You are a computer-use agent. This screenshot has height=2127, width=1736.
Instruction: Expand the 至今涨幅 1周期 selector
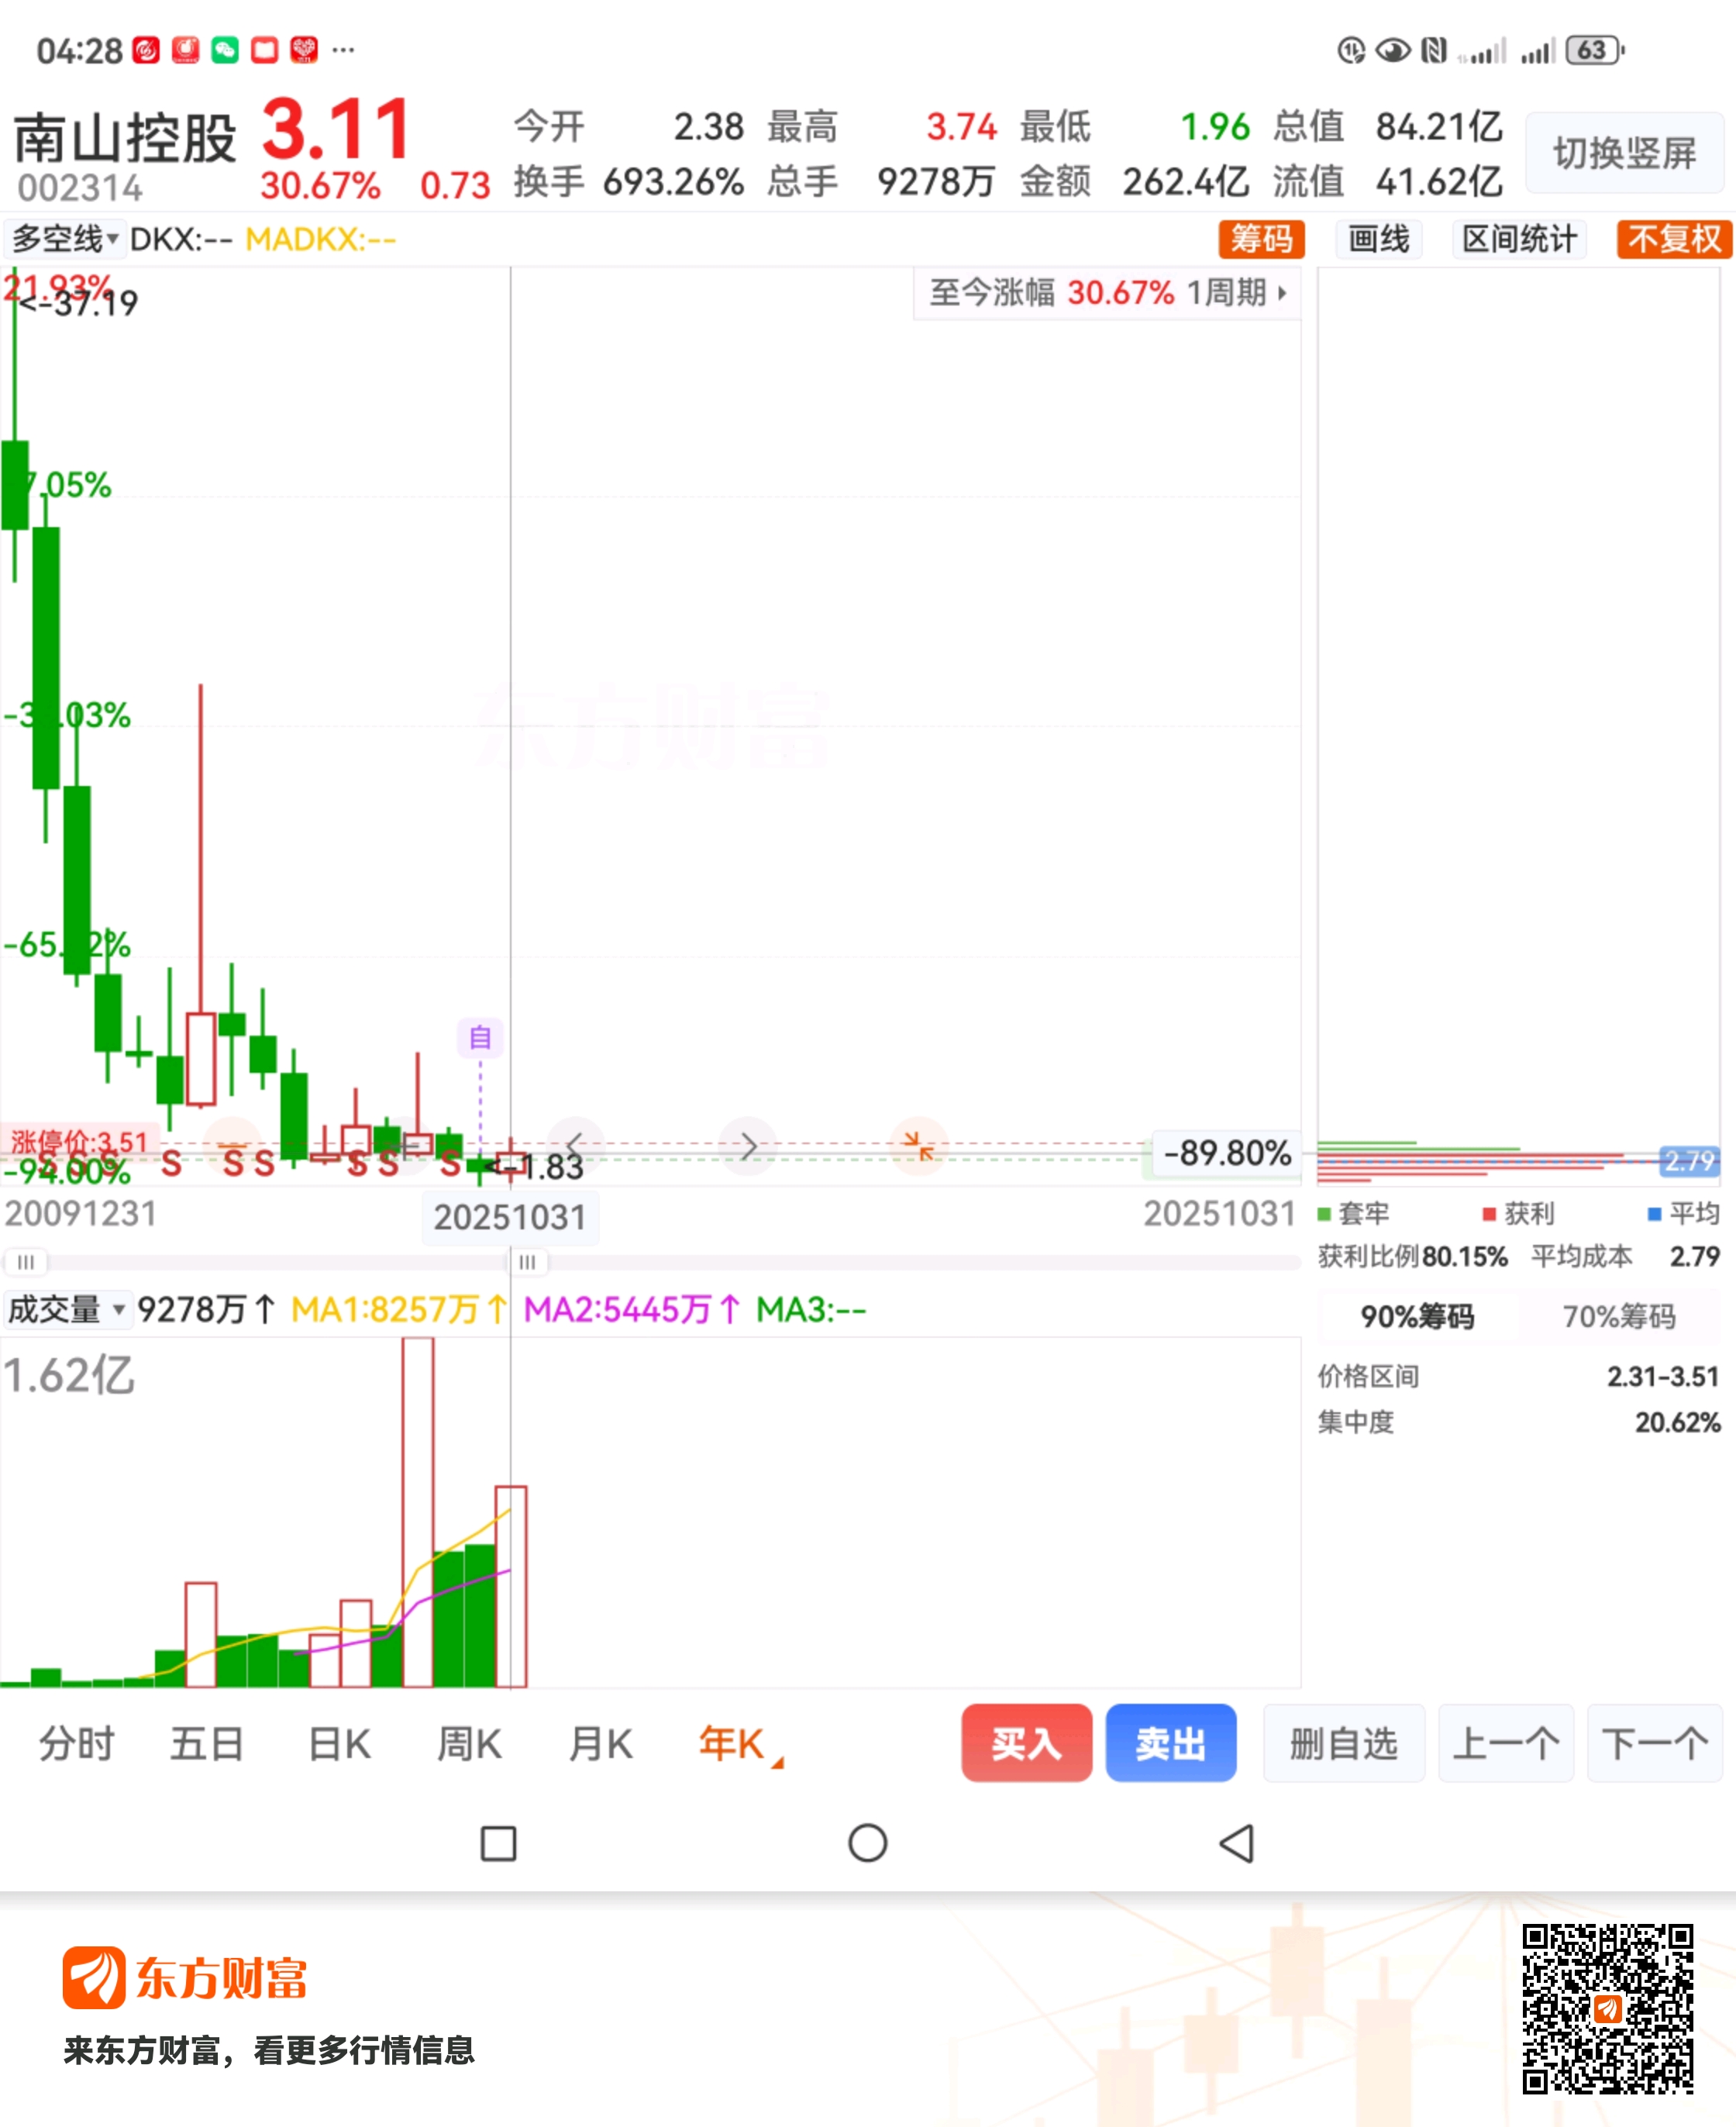point(1107,293)
